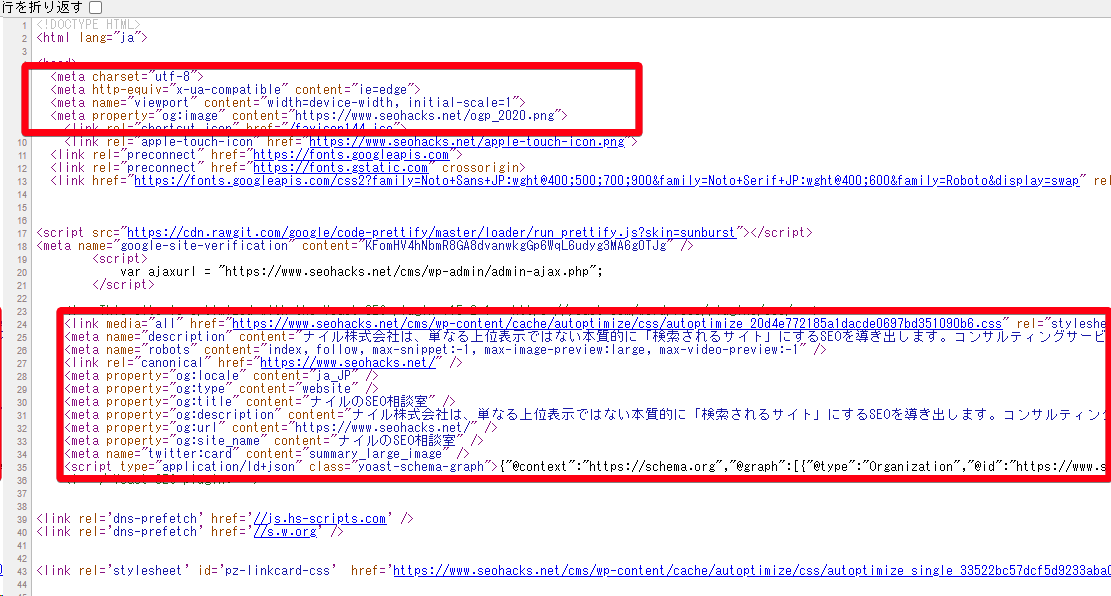Click the google-site-verification meta line
Image resolution: width=1111 pixels, height=596 pixels.
[365, 246]
